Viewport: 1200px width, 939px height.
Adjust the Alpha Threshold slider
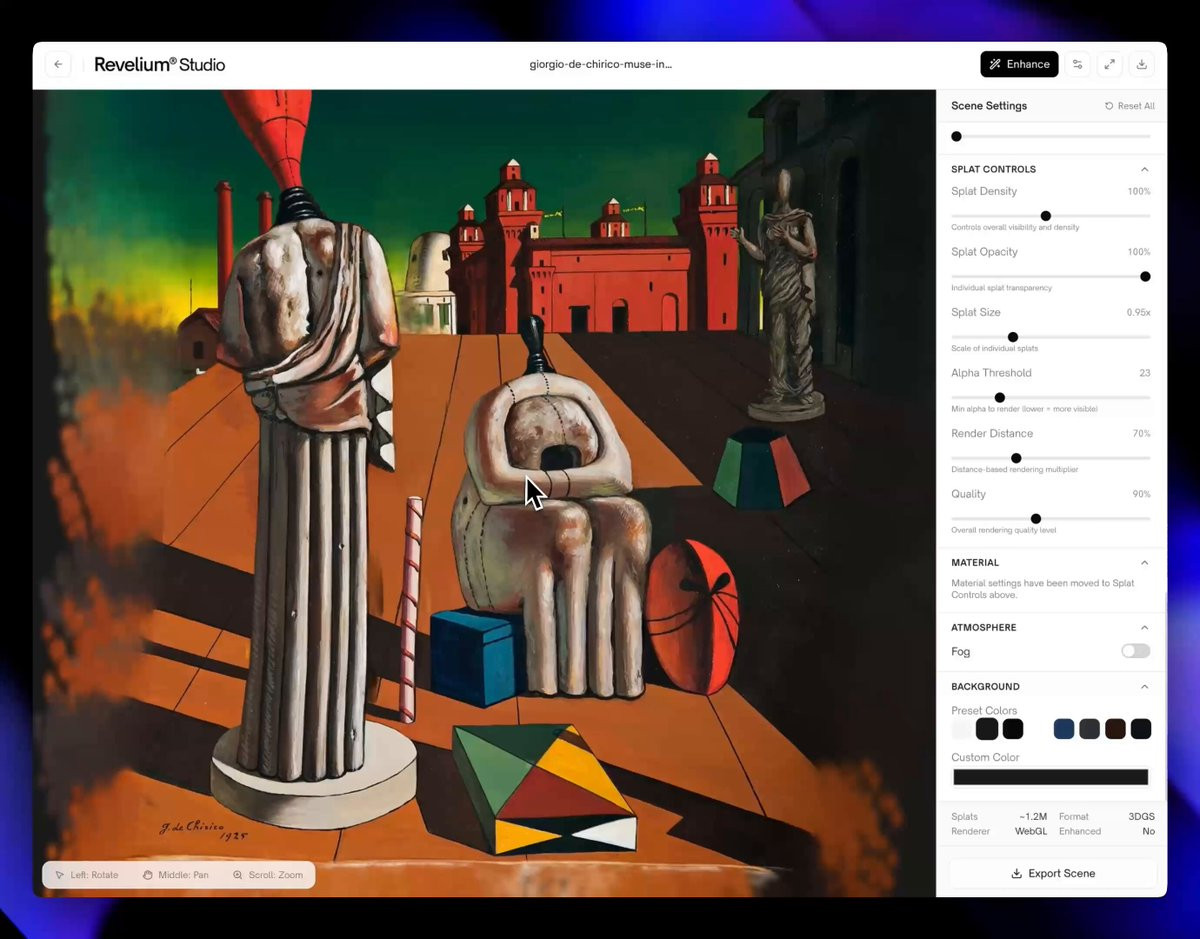tap(1050, 397)
